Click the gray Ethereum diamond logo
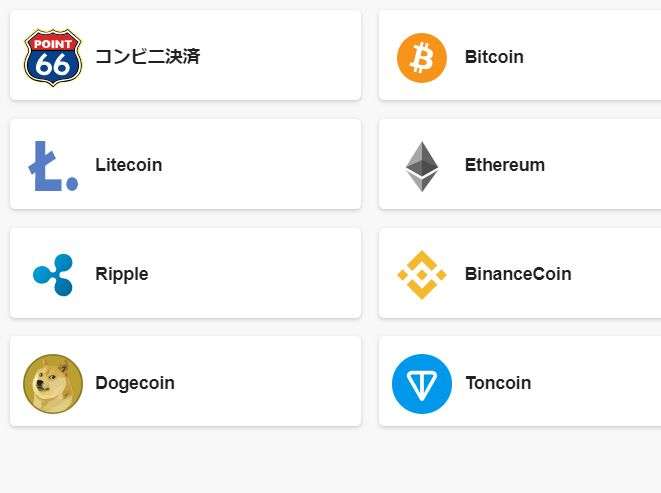661x493 pixels. coord(422,166)
